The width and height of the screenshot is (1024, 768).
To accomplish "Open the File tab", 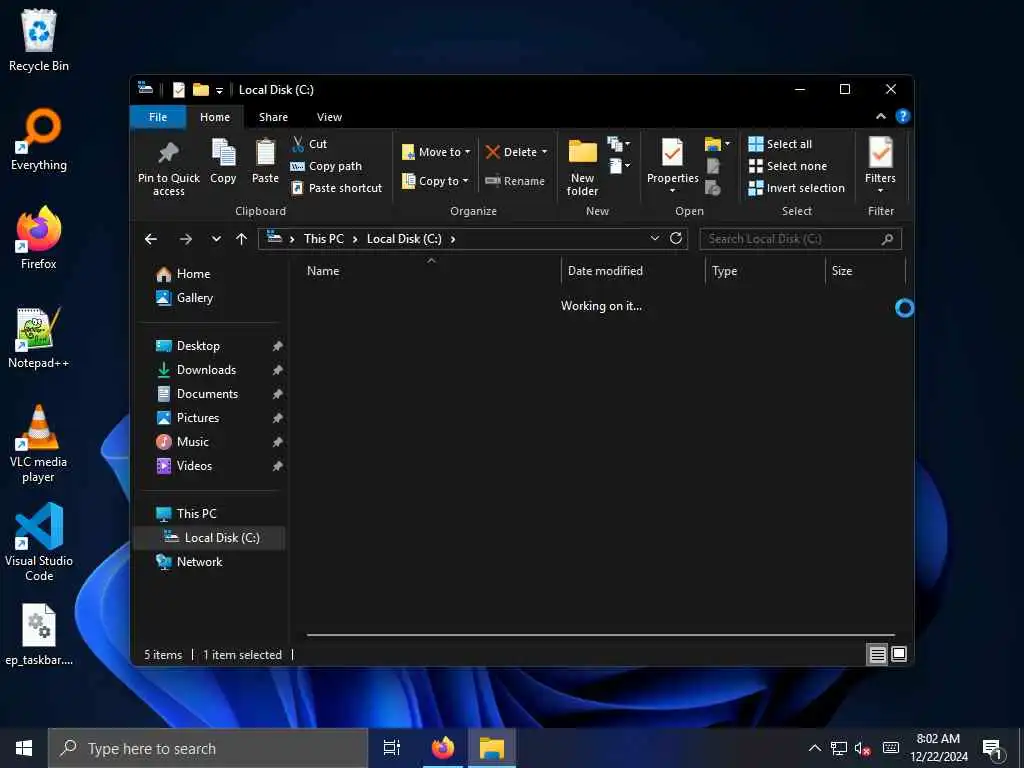I will pos(158,117).
